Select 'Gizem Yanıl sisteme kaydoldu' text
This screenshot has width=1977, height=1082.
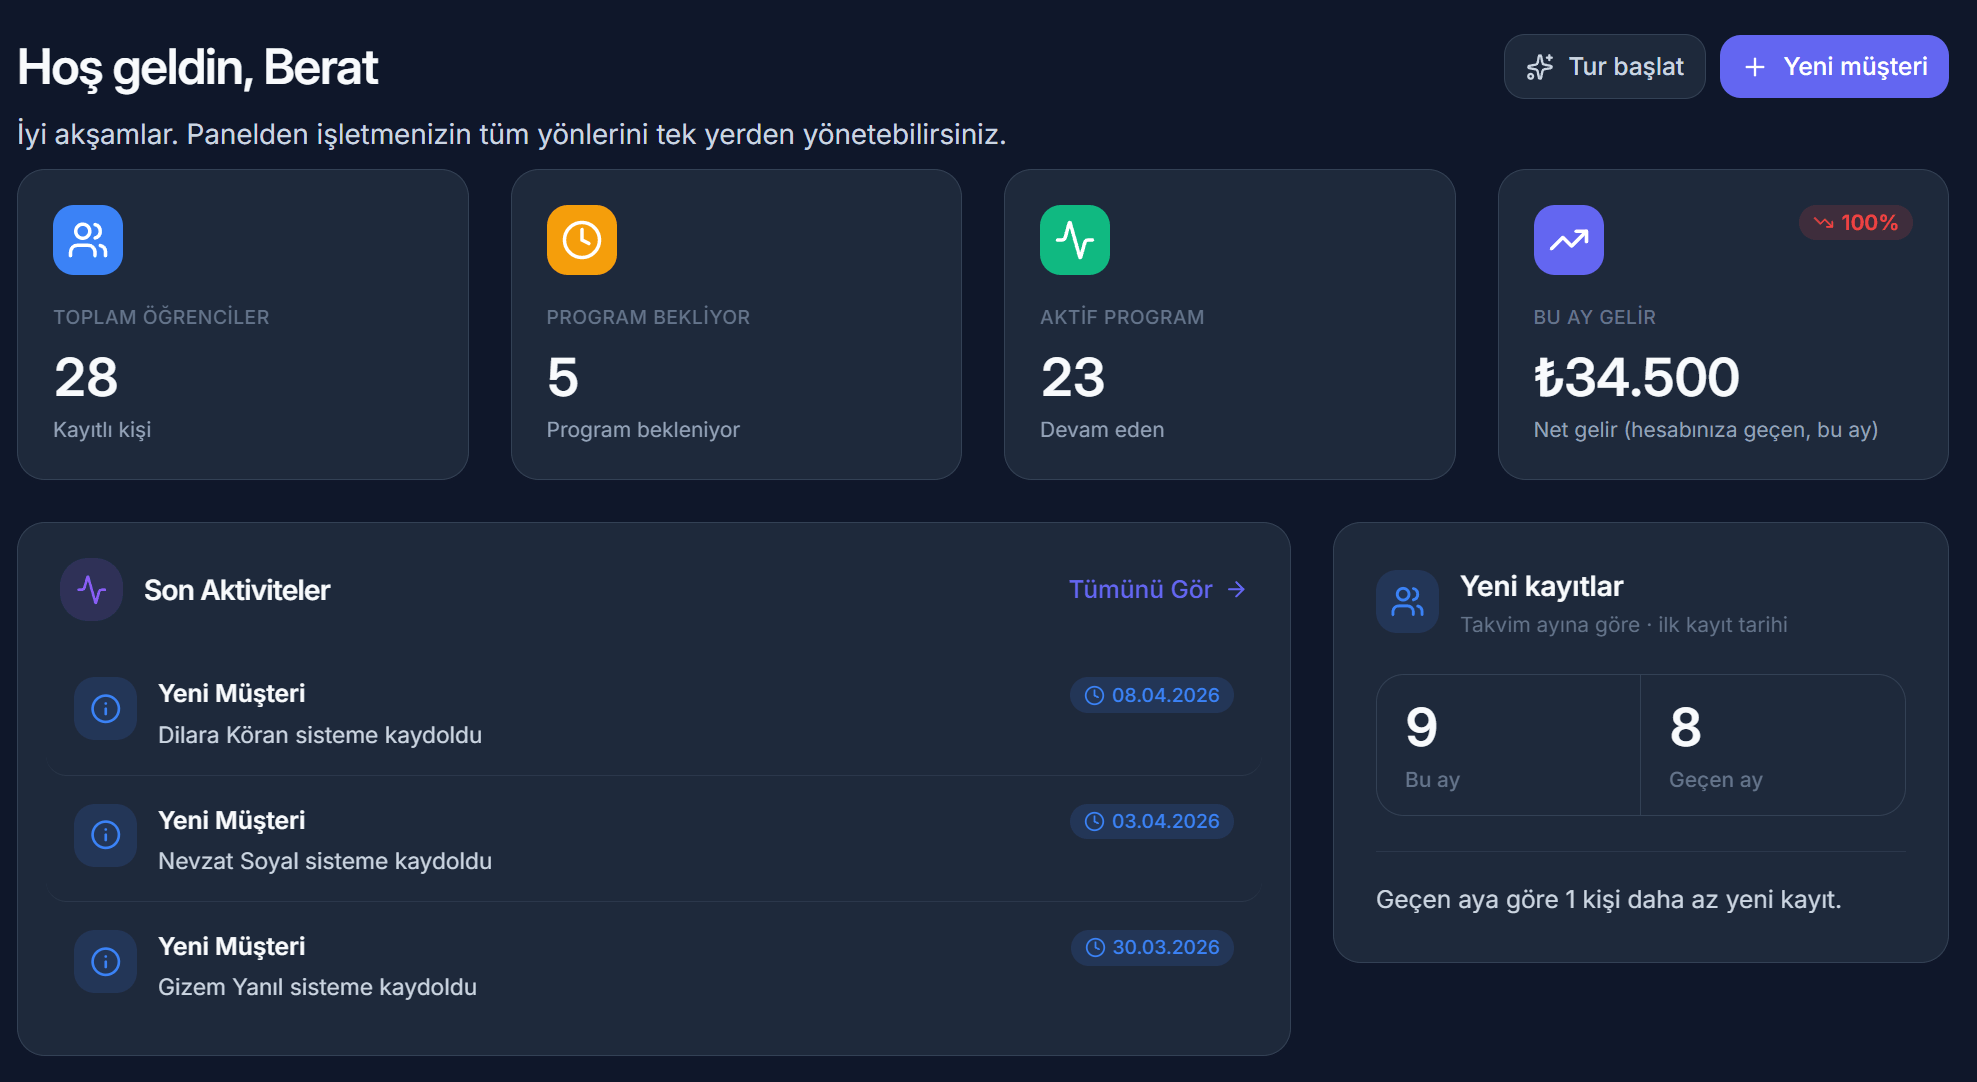point(318,987)
